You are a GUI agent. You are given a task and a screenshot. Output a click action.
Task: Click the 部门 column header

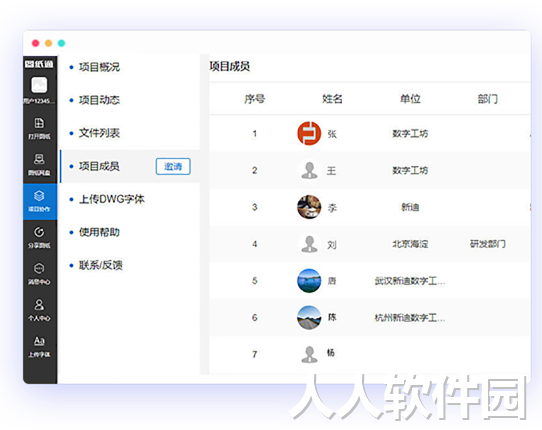(x=487, y=99)
